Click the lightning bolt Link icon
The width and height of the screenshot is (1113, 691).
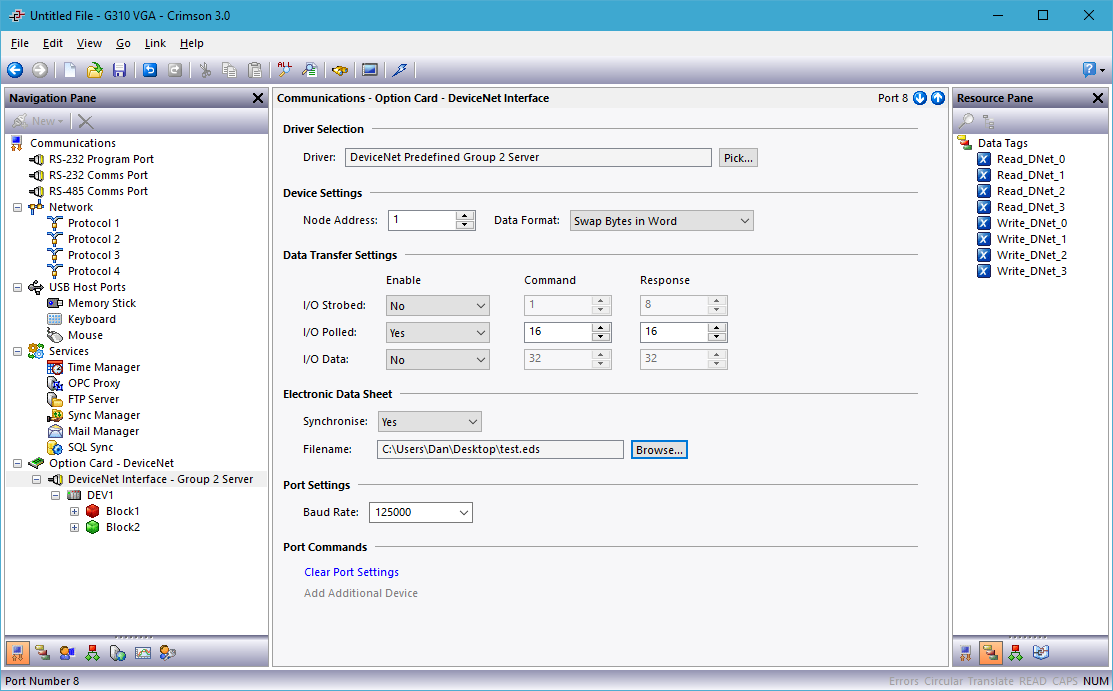click(400, 70)
